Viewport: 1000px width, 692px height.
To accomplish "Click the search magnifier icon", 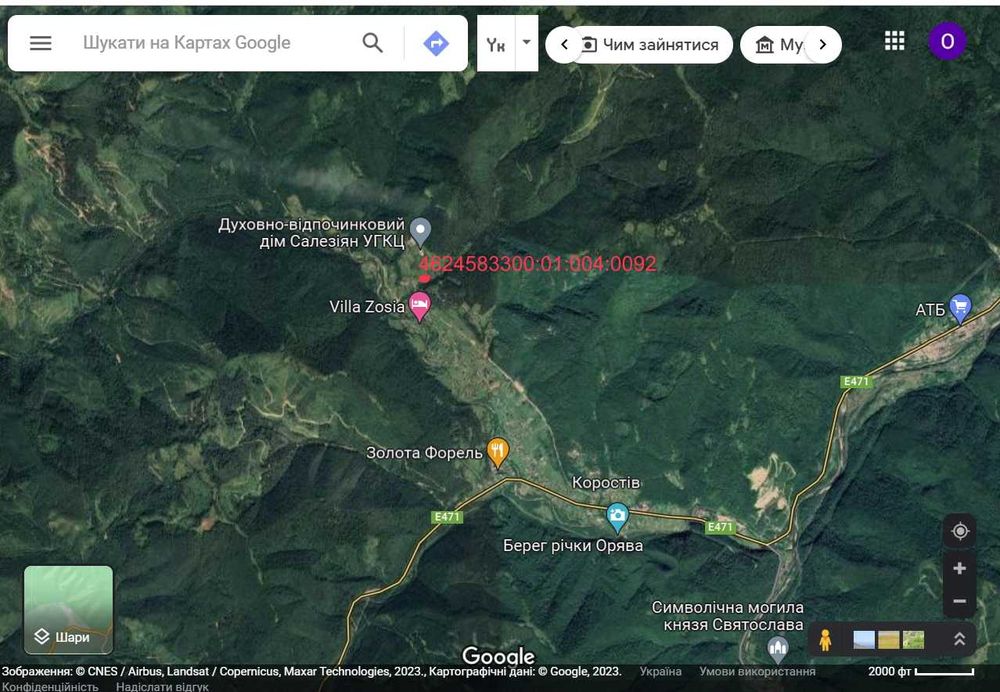I will point(372,43).
